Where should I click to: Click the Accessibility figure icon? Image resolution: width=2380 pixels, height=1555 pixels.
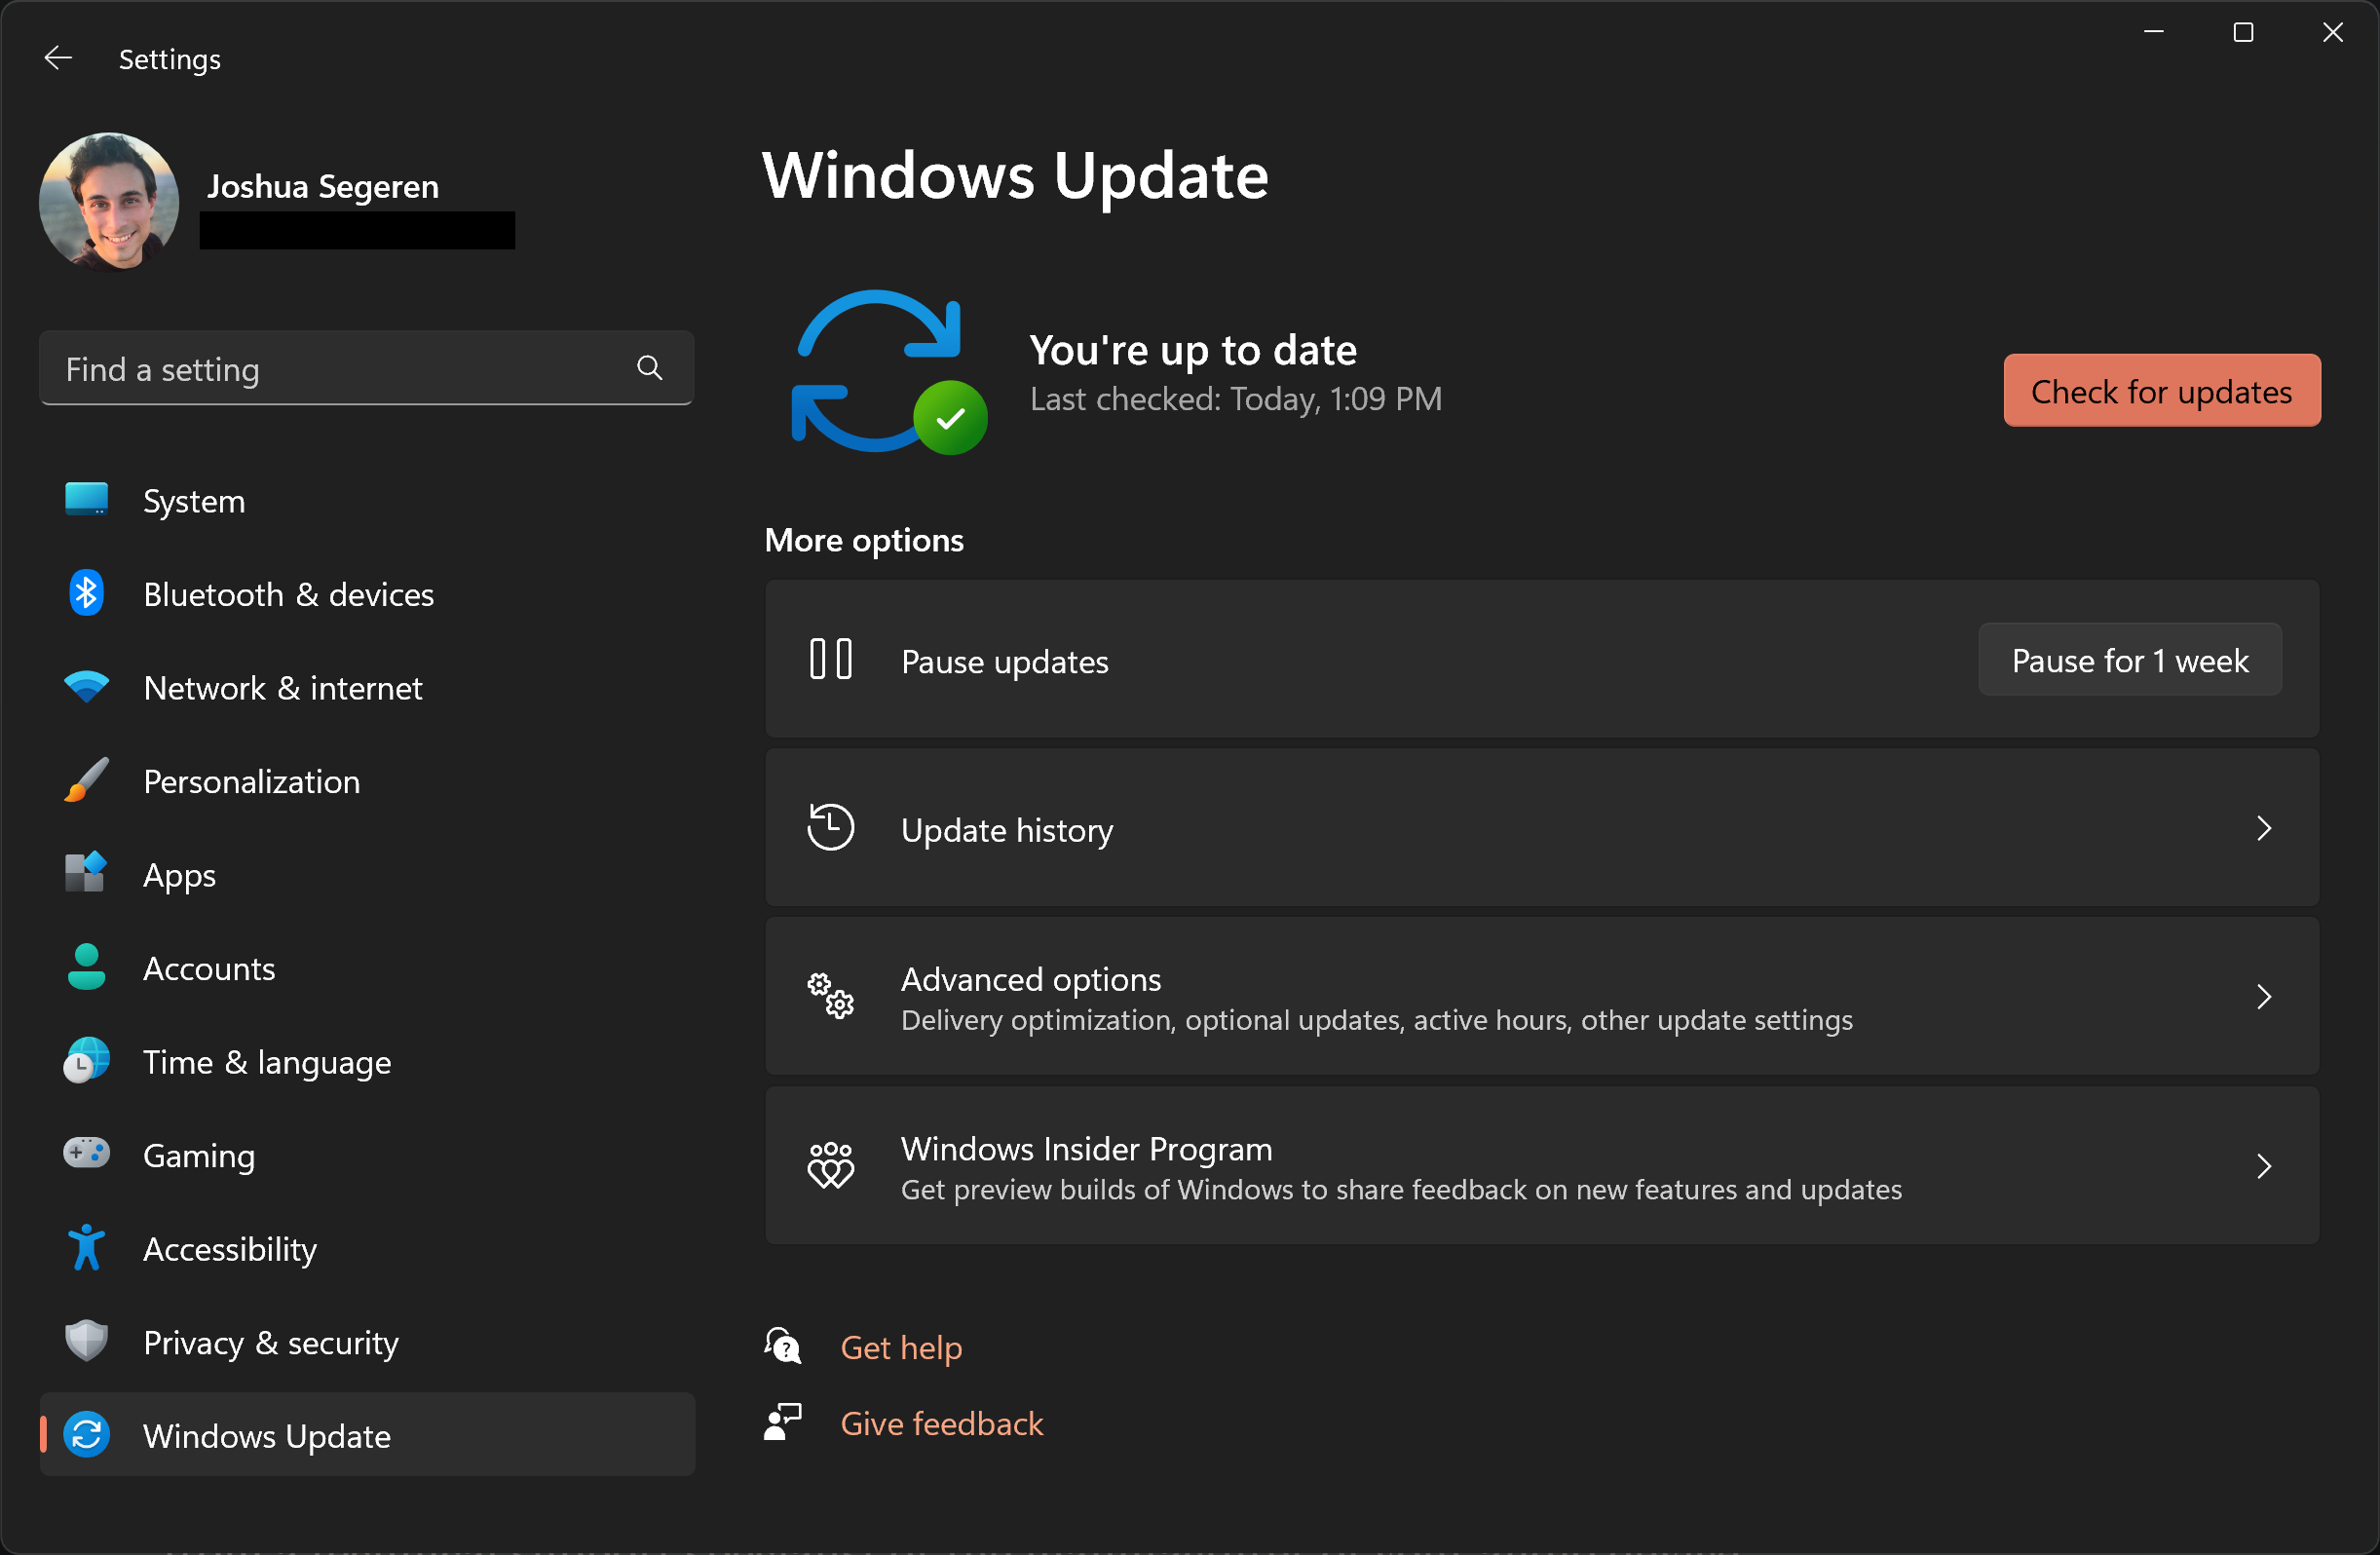[86, 1248]
